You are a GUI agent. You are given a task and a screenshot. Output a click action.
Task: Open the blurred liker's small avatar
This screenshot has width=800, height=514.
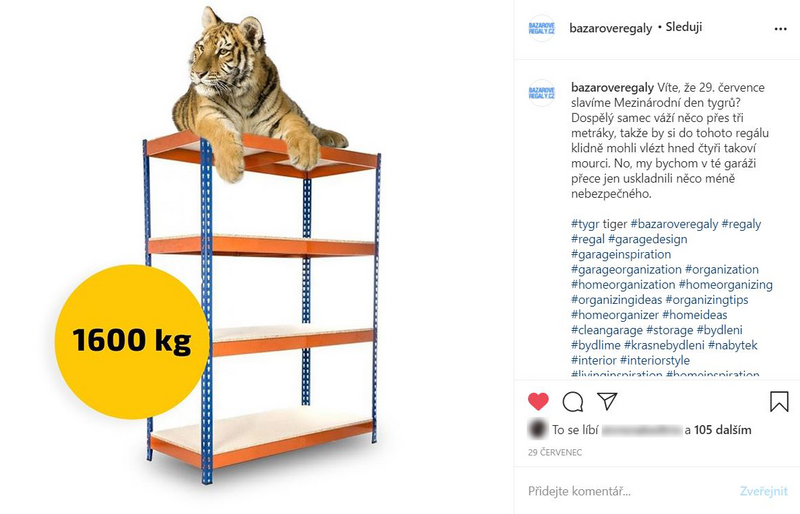click(x=537, y=429)
